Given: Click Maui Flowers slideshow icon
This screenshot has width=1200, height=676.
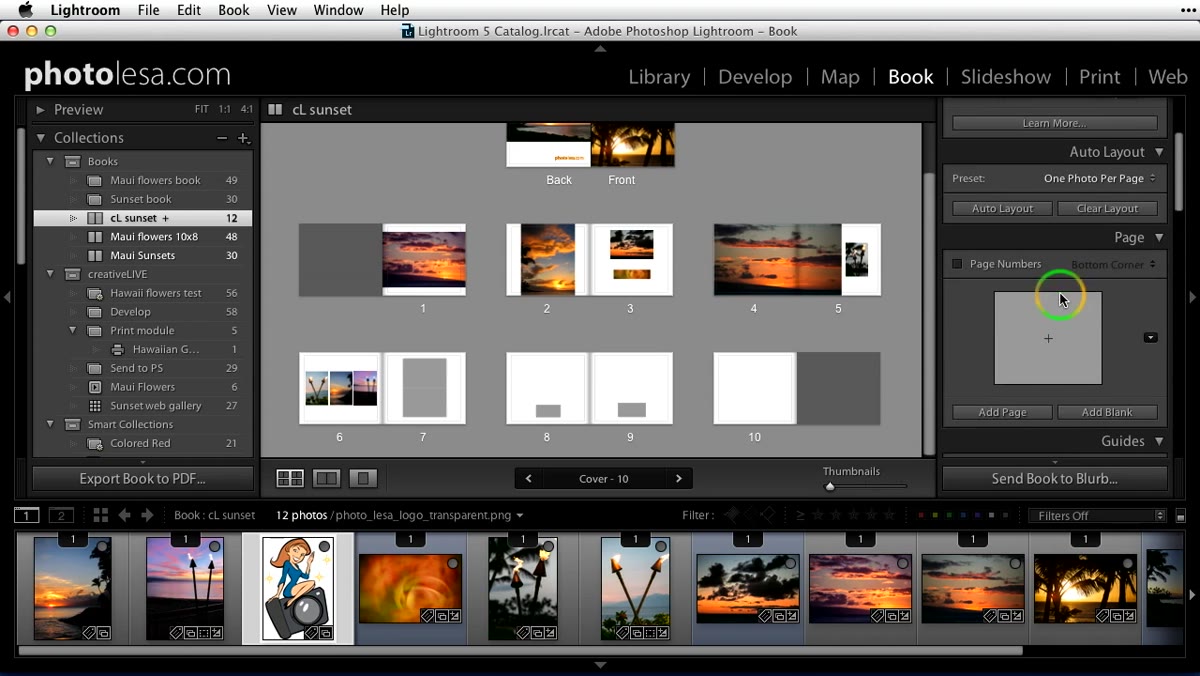Looking at the screenshot, I should pyautogui.click(x=95, y=387).
